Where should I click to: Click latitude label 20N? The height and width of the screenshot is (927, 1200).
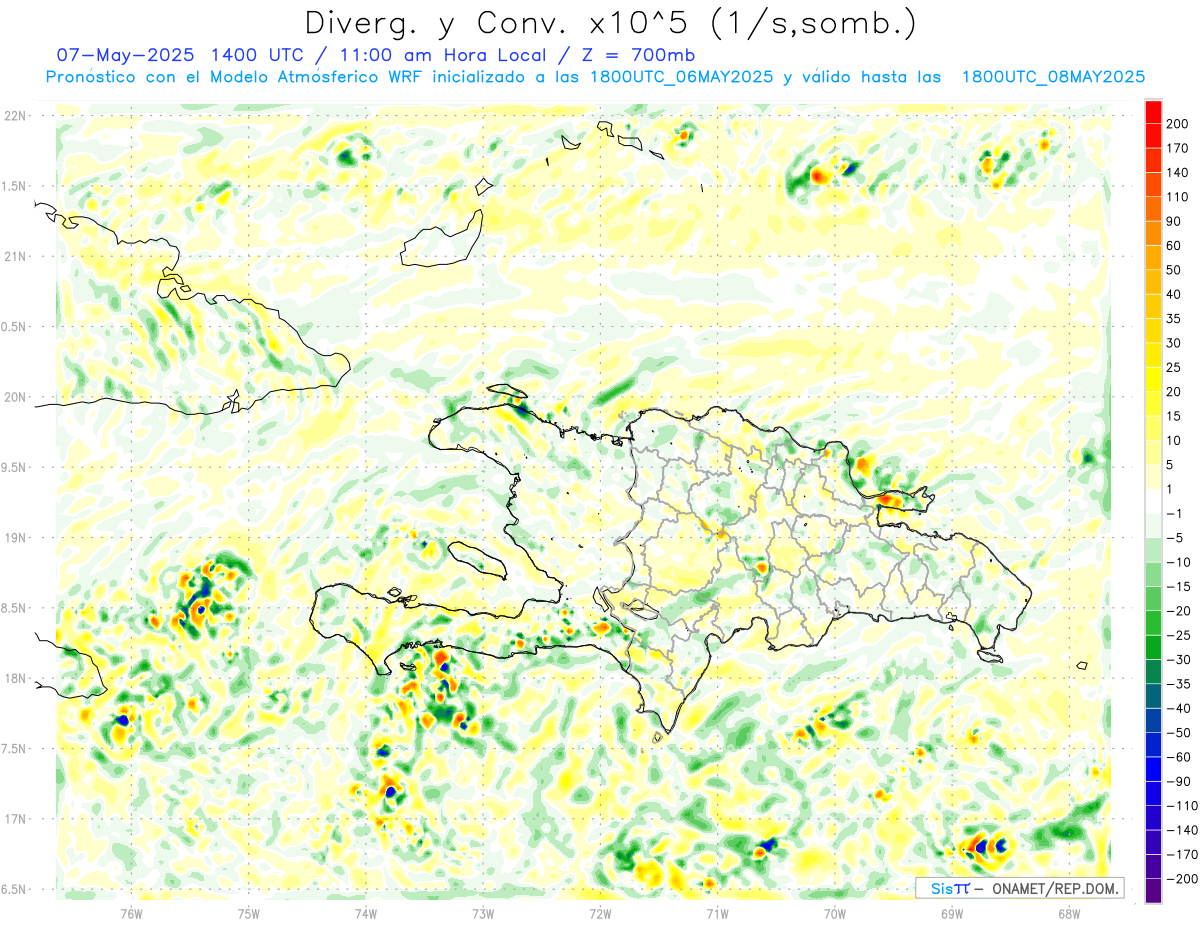point(15,397)
